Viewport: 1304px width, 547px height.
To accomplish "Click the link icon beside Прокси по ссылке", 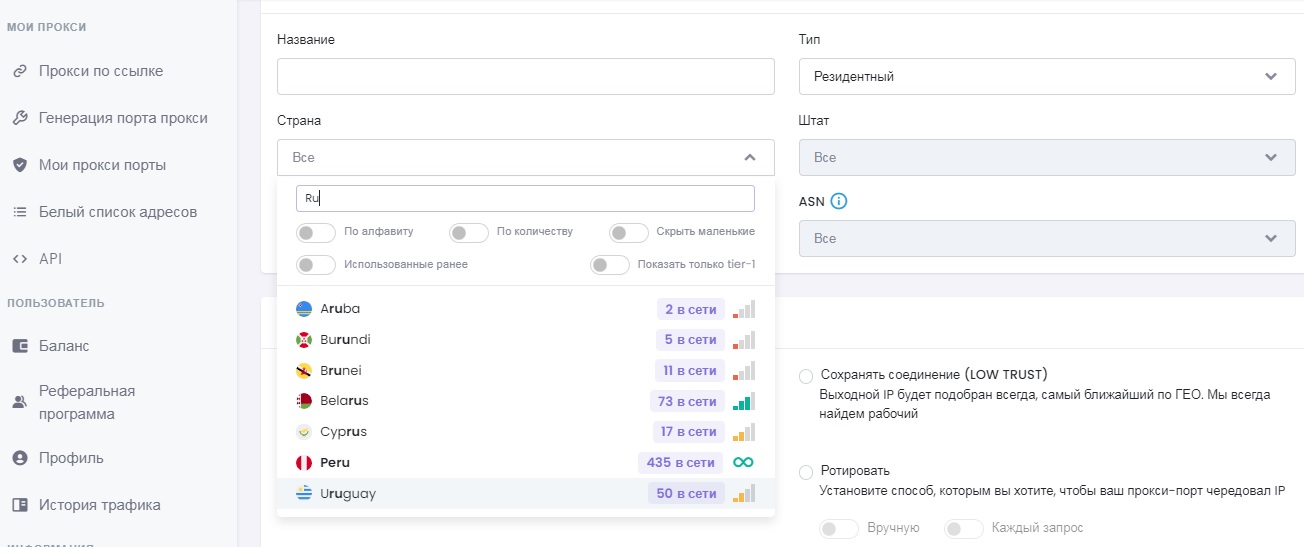I will (x=19, y=71).
